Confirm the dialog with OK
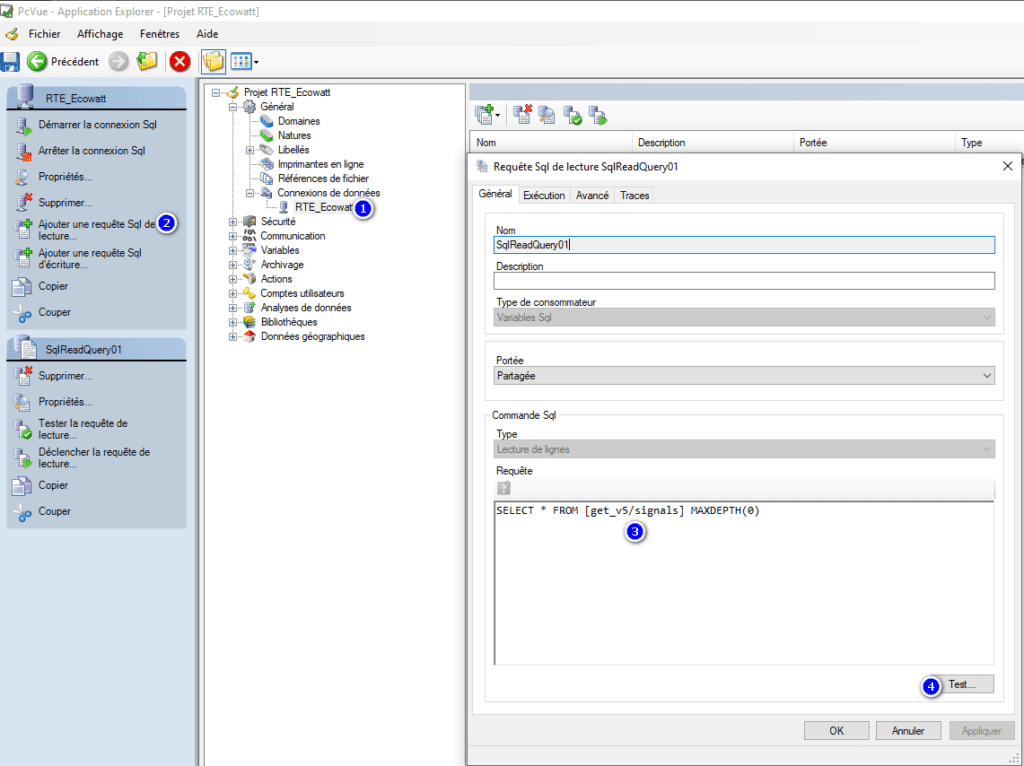The height and width of the screenshot is (766, 1024). (837, 731)
